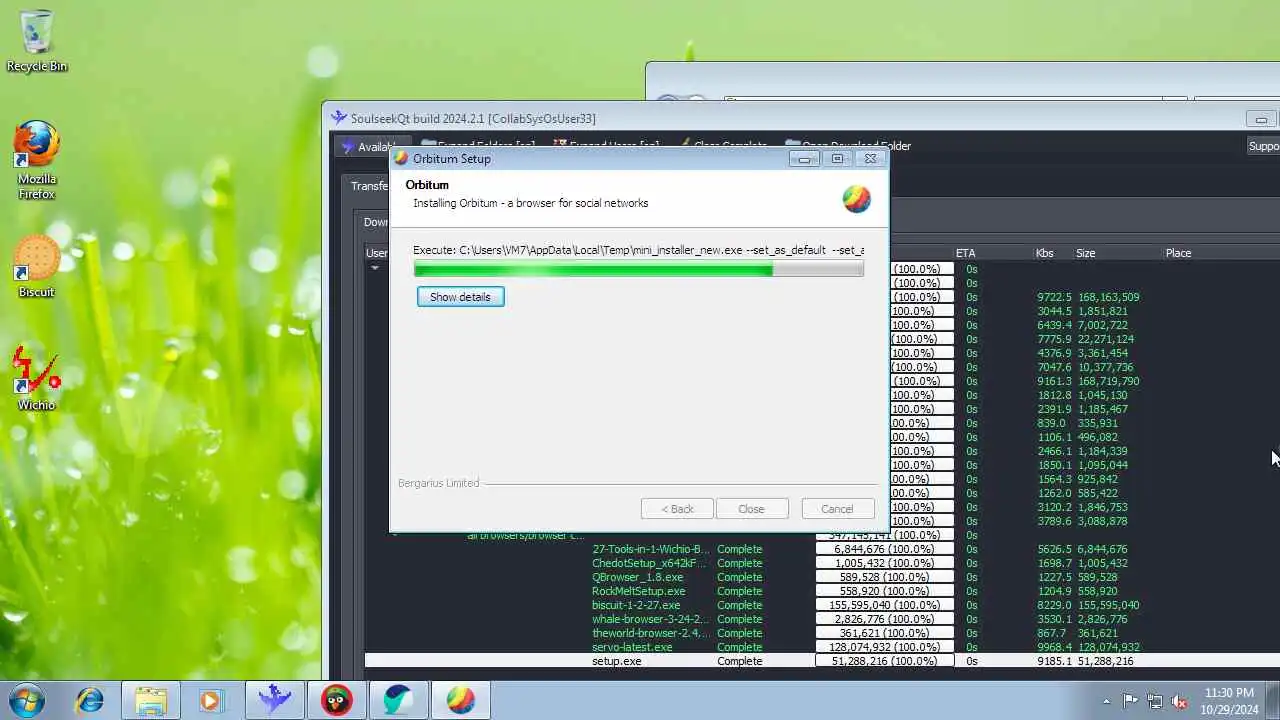Select biscuit-1-2-27.exe in downloads
Viewport: 1280px width, 720px height.
click(636, 605)
